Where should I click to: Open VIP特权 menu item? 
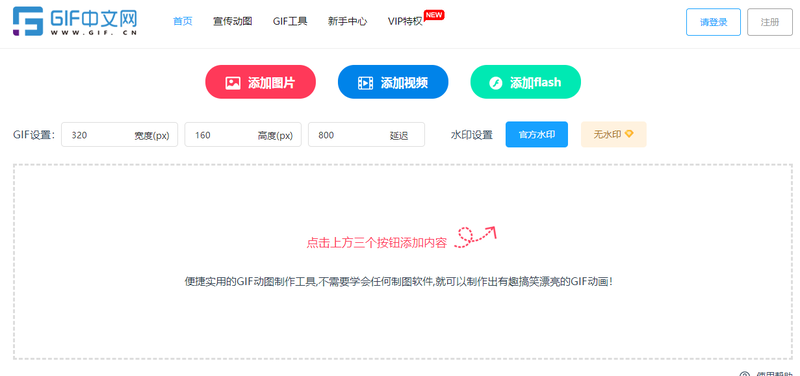[x=405, y=21]
